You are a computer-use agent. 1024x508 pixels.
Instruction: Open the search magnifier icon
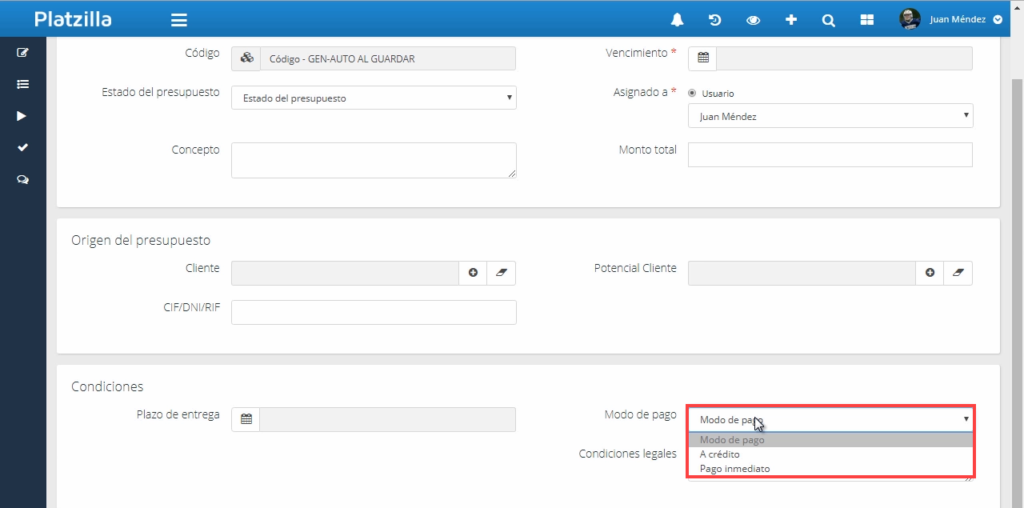pos(828,19)
